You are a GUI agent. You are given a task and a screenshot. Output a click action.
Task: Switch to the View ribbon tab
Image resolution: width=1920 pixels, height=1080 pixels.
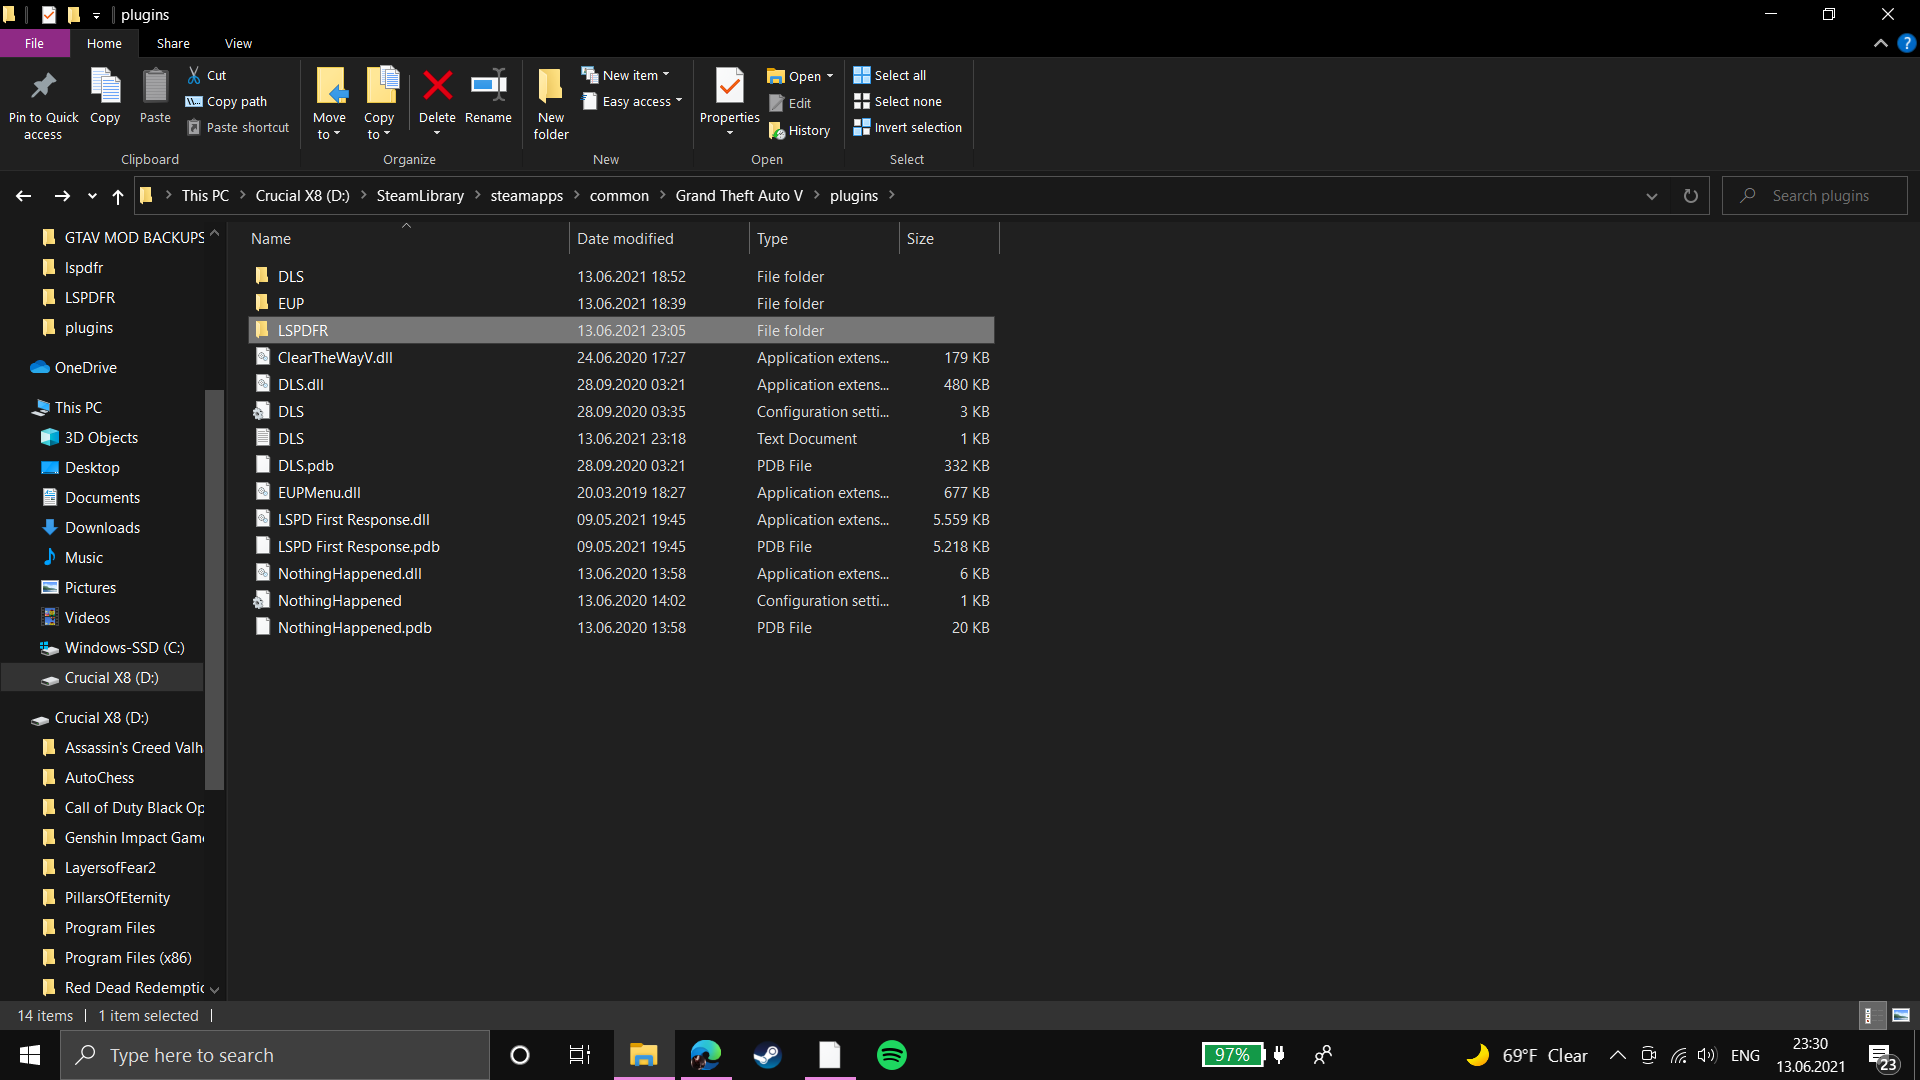pos(238,43)
